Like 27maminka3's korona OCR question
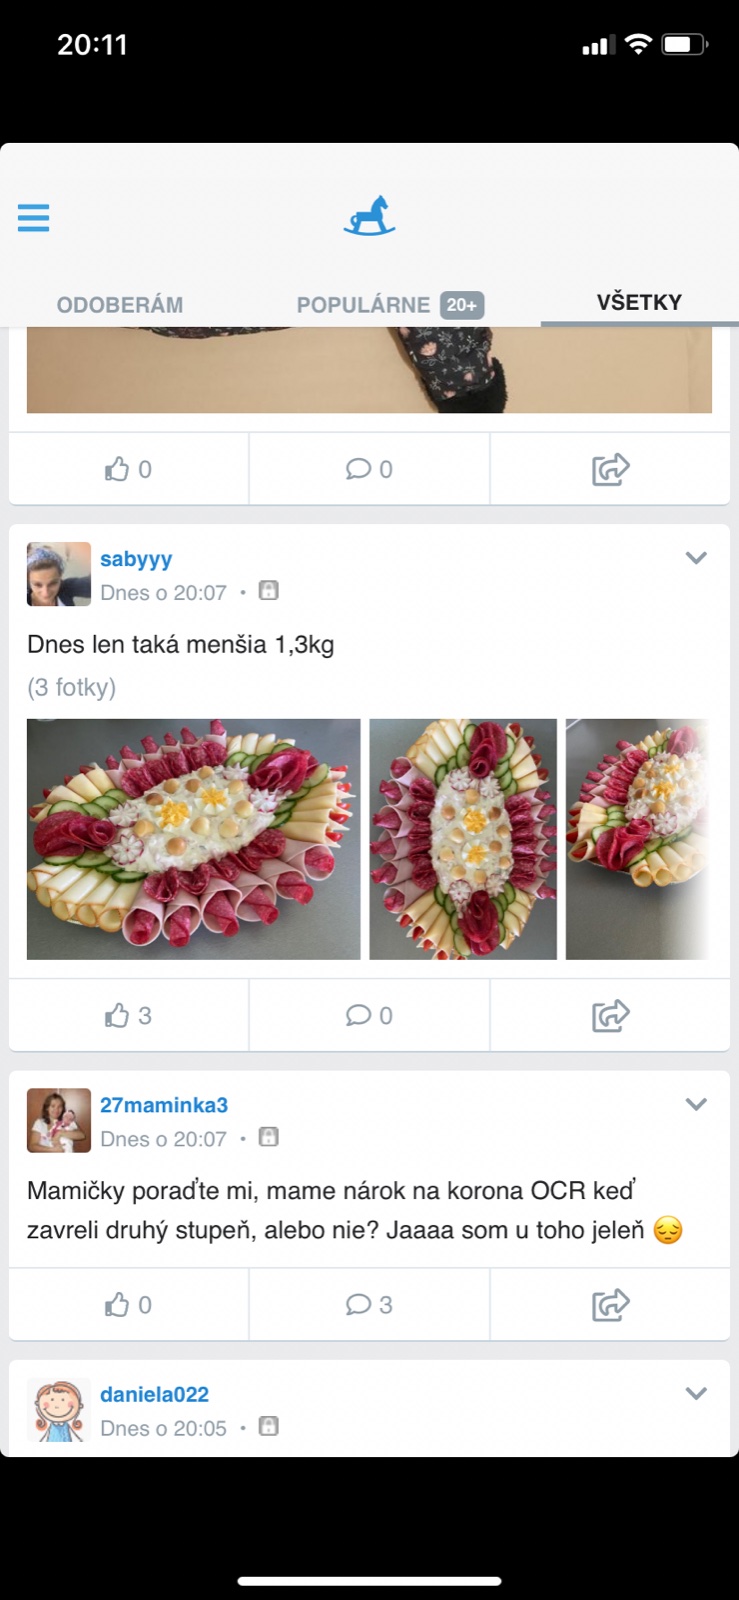The height and width of the screenshot is (1600, 739). click(x=128, y=1305)
